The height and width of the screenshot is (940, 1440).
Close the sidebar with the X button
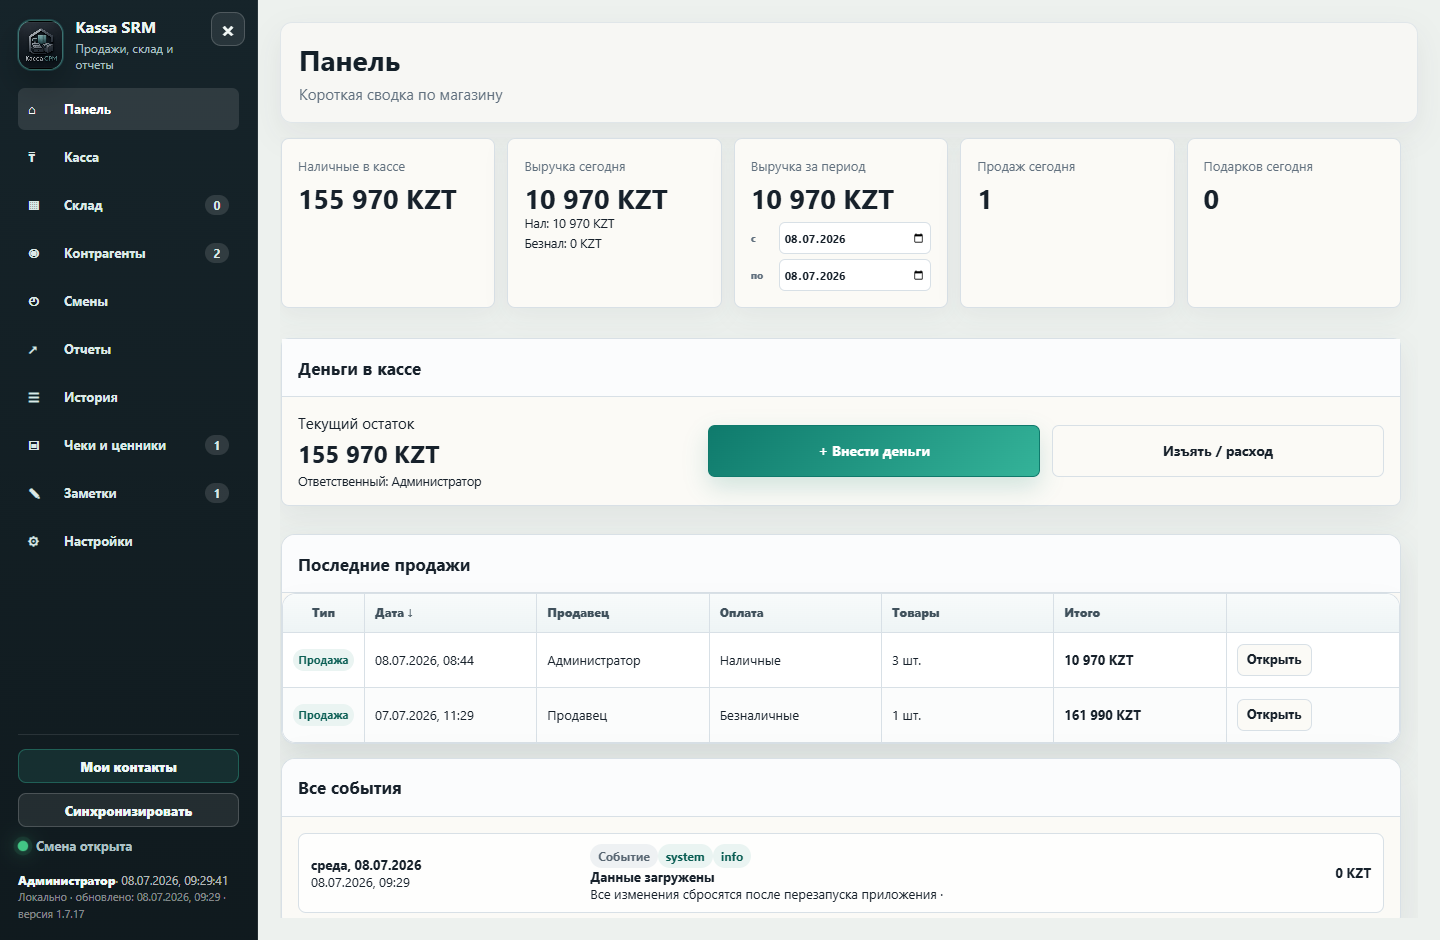tap(228, 30)
